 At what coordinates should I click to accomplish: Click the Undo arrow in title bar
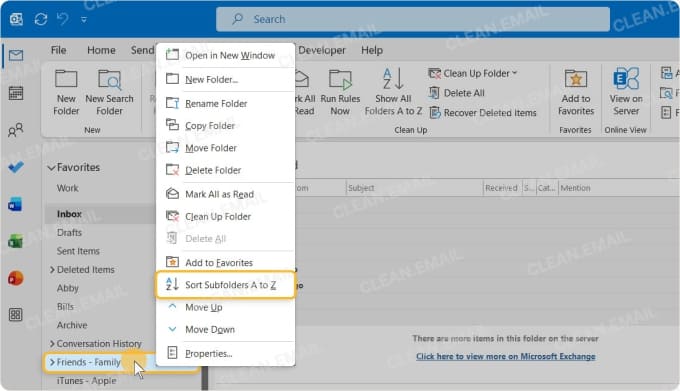coord(63,19)
